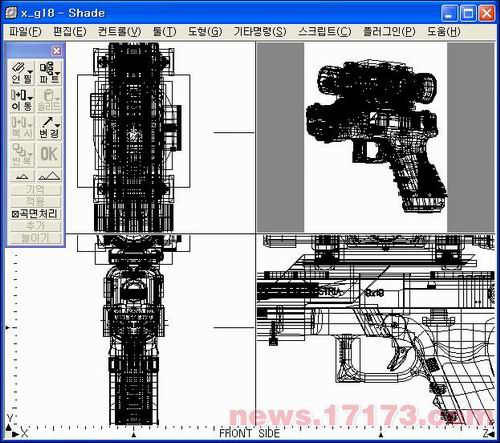Click the 늘이기 (extend) button
The width and height of the screenshot is (500, 443).
click(36, 238)
